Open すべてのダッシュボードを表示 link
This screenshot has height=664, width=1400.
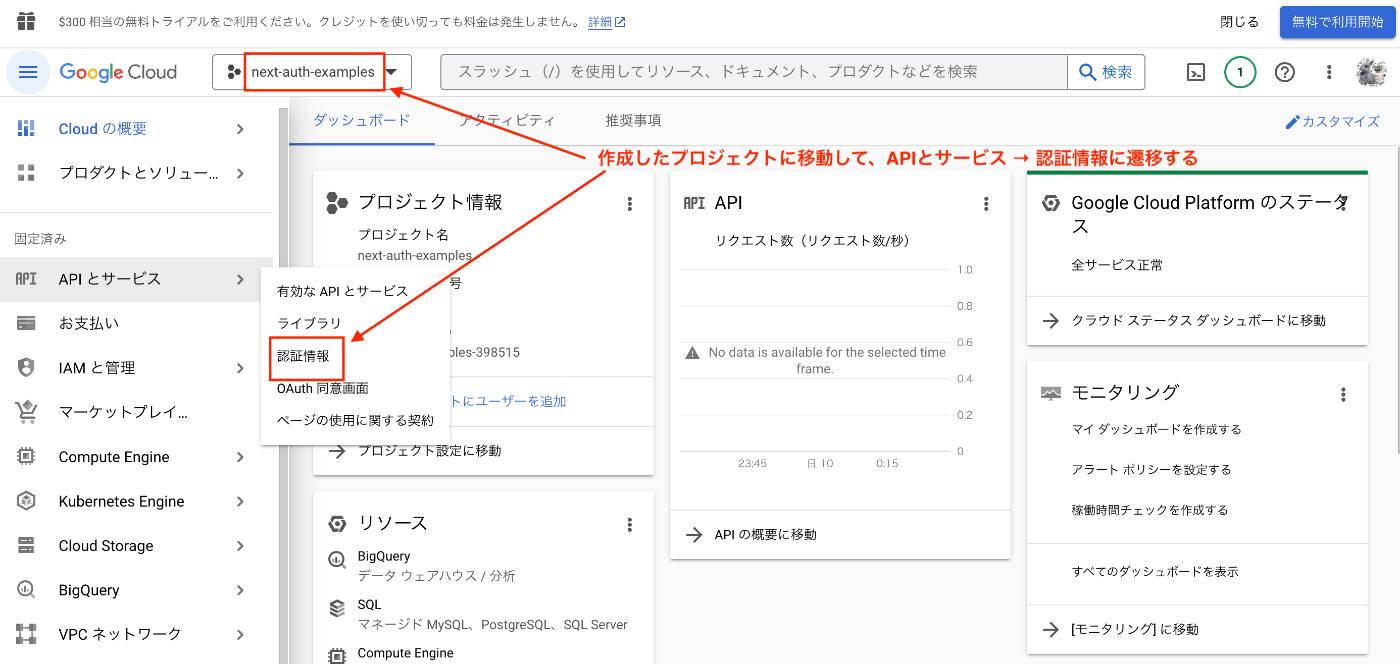(1154, 572)
